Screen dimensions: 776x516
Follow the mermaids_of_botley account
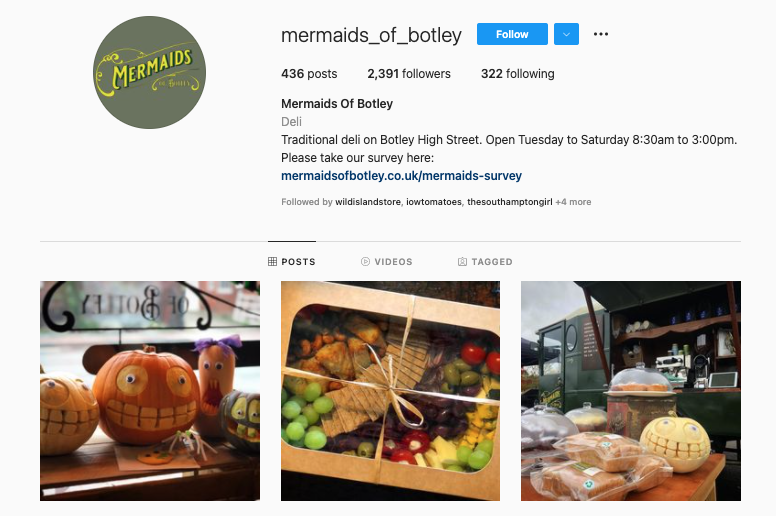point(512,34)
